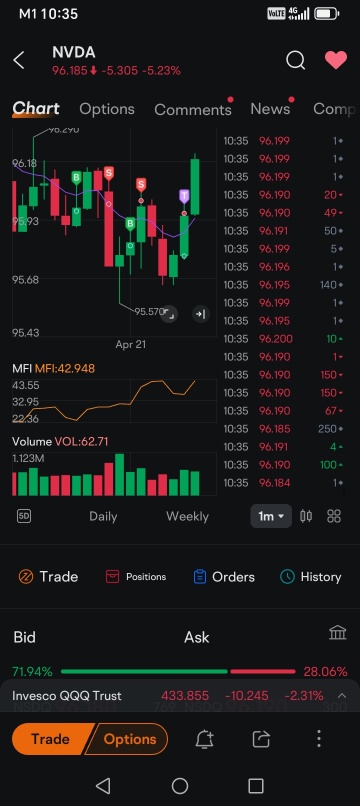
Task: Open the News tab
Action: 270,109
